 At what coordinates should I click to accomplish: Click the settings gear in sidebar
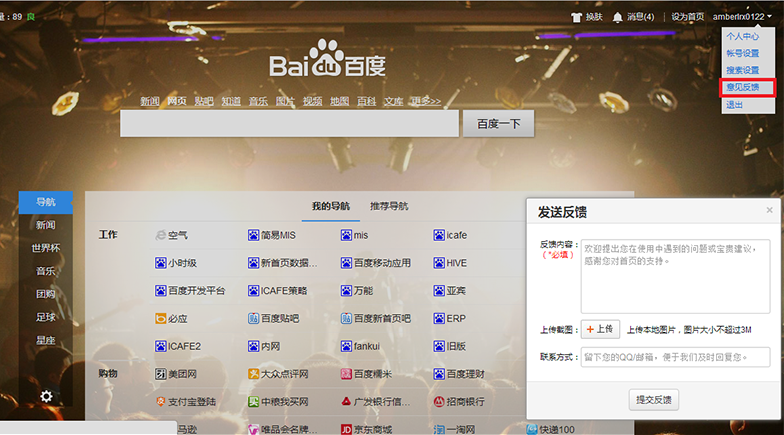(46, 396)
